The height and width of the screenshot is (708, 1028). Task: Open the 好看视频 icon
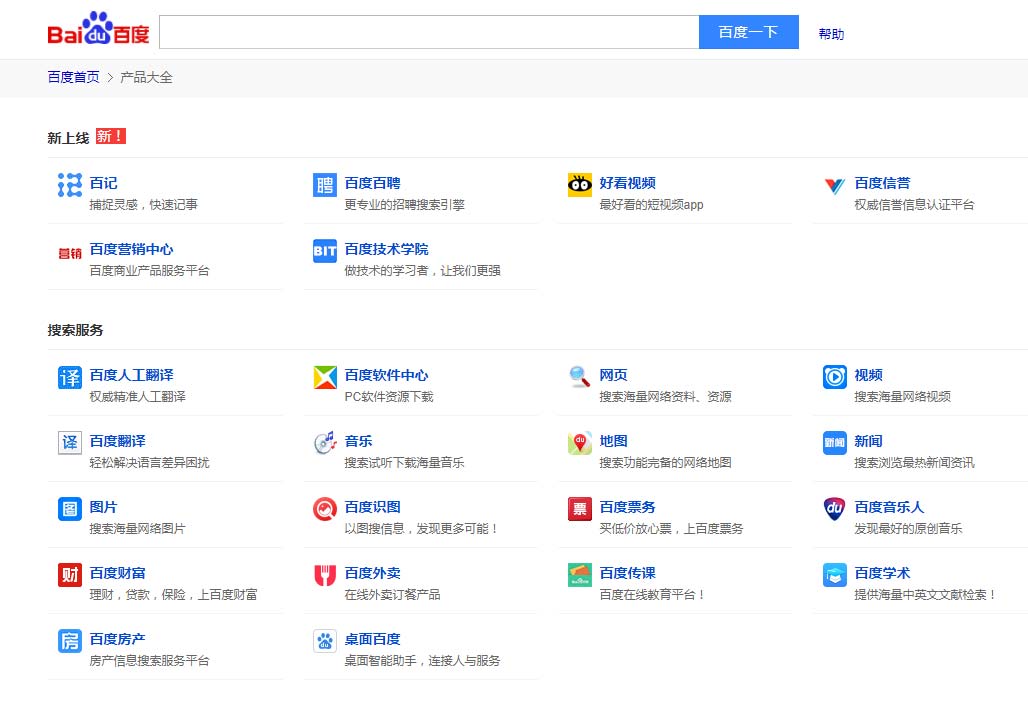click(x=580, y=186)
